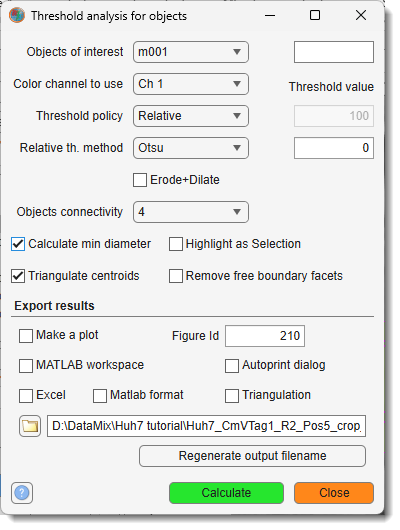Tick the MATLAB workspace export checkbox
400x530 pixels.
click(x=26, y=366)
